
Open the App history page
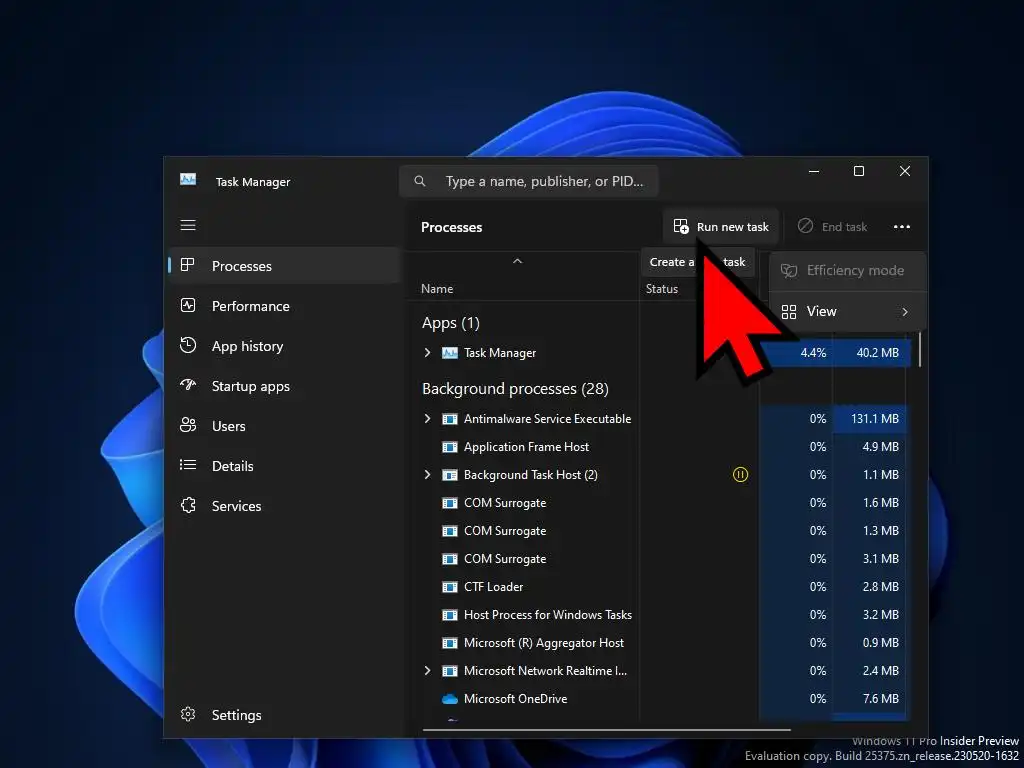(x=285, y=346)
